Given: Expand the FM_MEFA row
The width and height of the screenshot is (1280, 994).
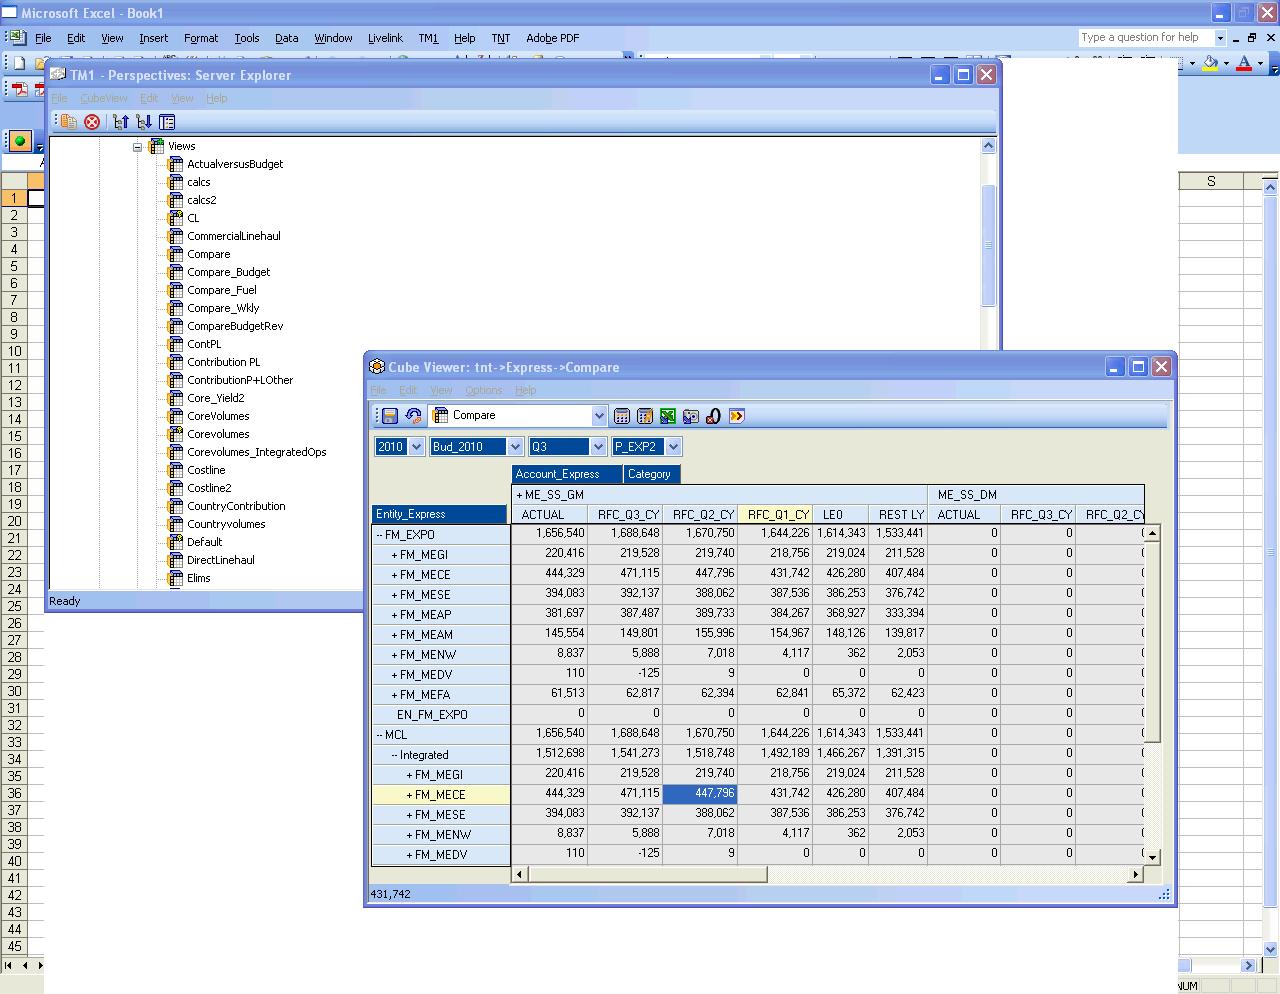Looking at the screenshot, I should coord(395,695).
